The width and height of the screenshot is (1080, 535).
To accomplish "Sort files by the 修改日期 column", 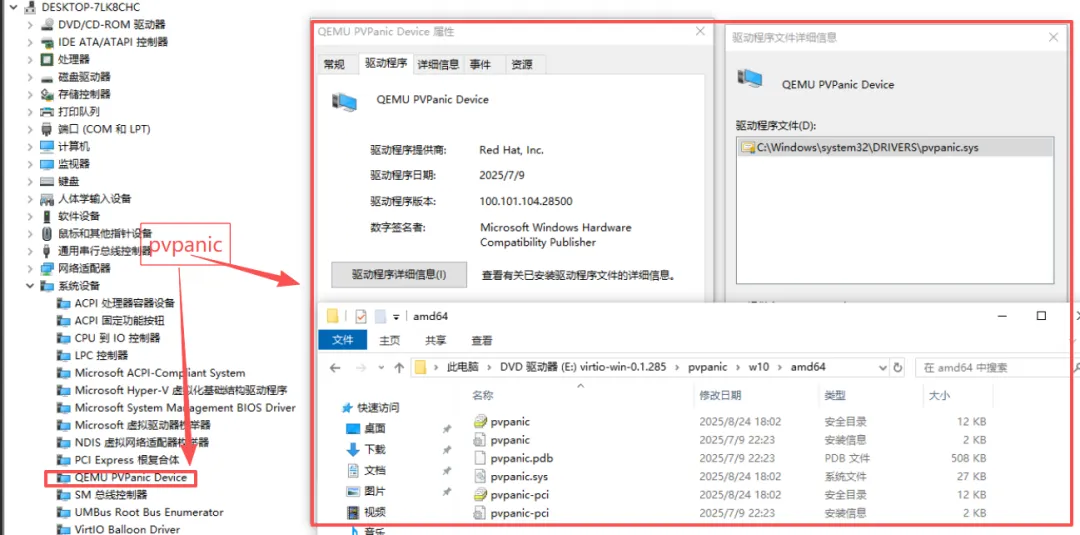I will point(720,396).
